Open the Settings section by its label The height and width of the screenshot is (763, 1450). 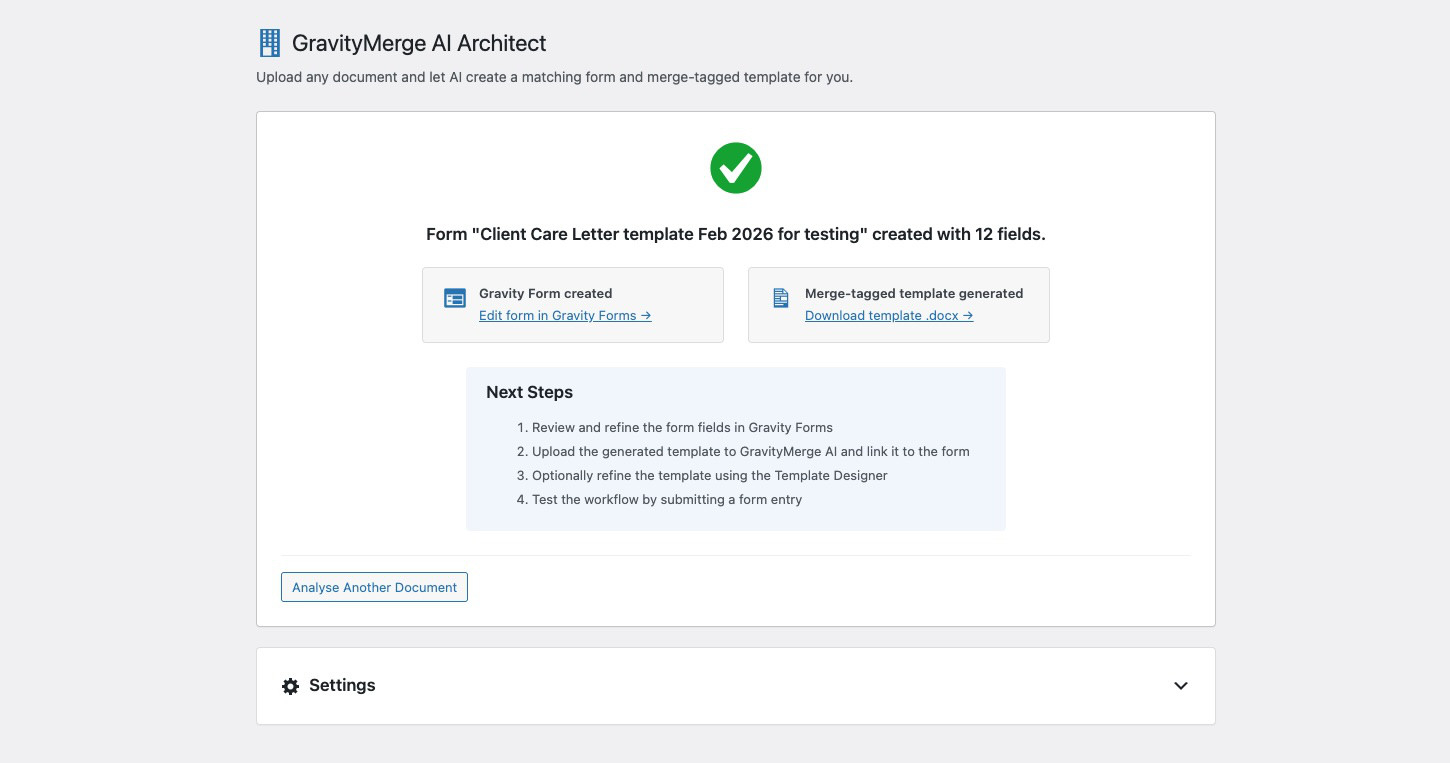[342, 686]
